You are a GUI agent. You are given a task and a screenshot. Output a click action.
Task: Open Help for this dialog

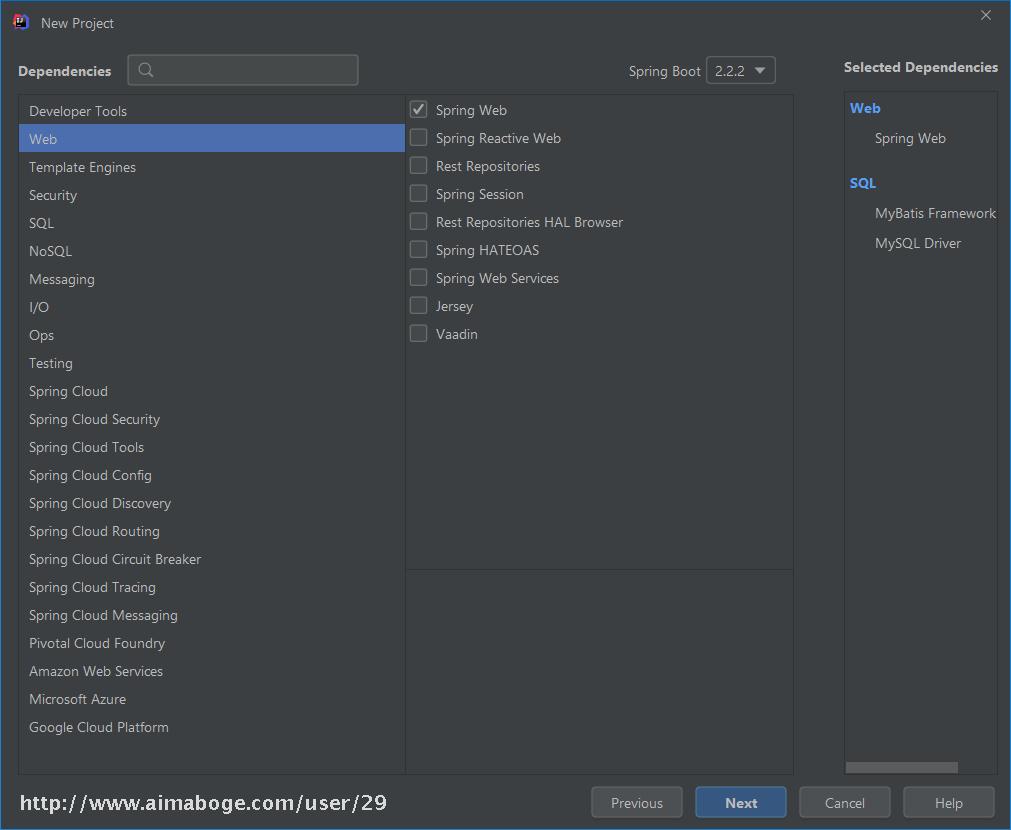pyautogui.click(x=948, y=803)
